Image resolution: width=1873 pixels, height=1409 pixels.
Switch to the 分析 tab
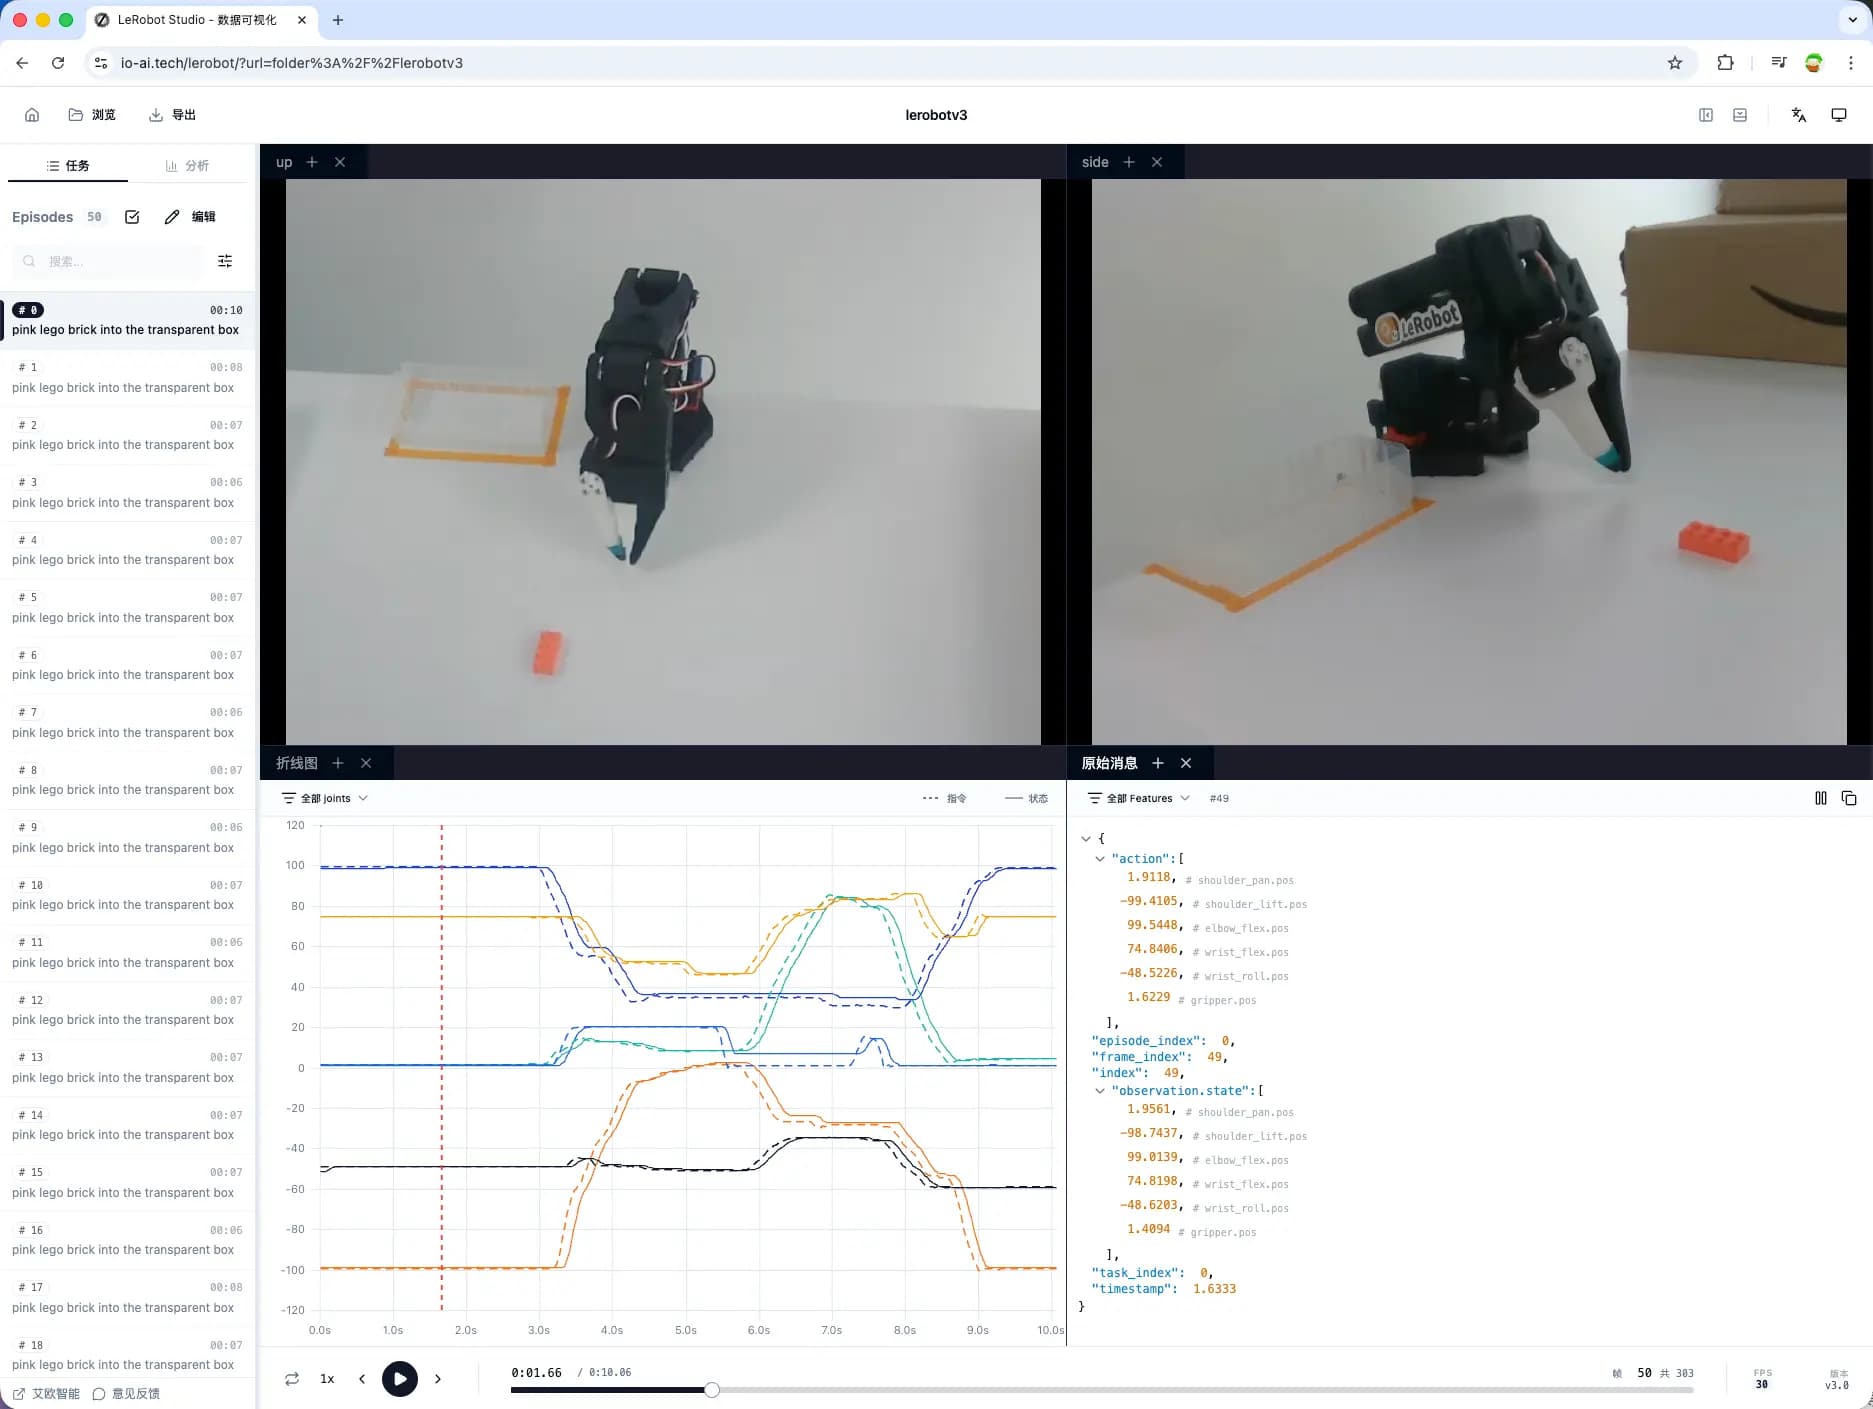tap(187, 166)
